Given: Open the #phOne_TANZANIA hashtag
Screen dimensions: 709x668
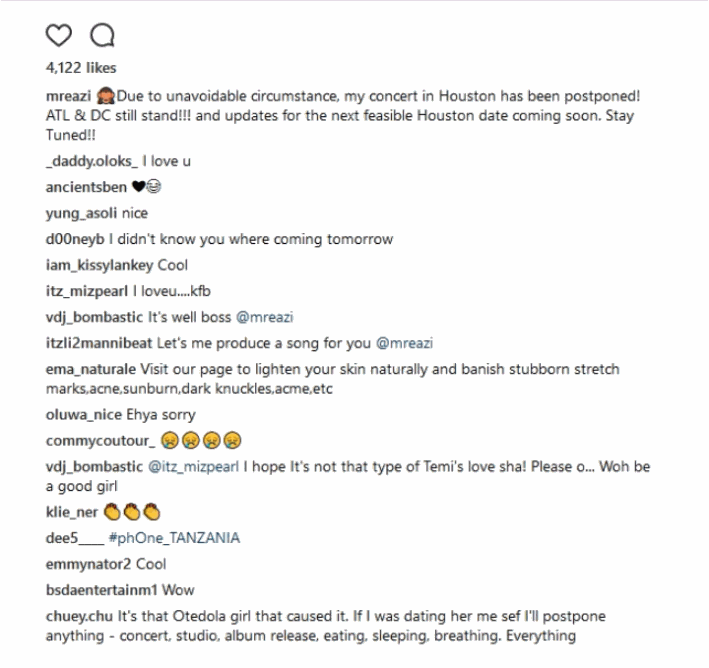Looking at the screenshot, I should (174, 538).
